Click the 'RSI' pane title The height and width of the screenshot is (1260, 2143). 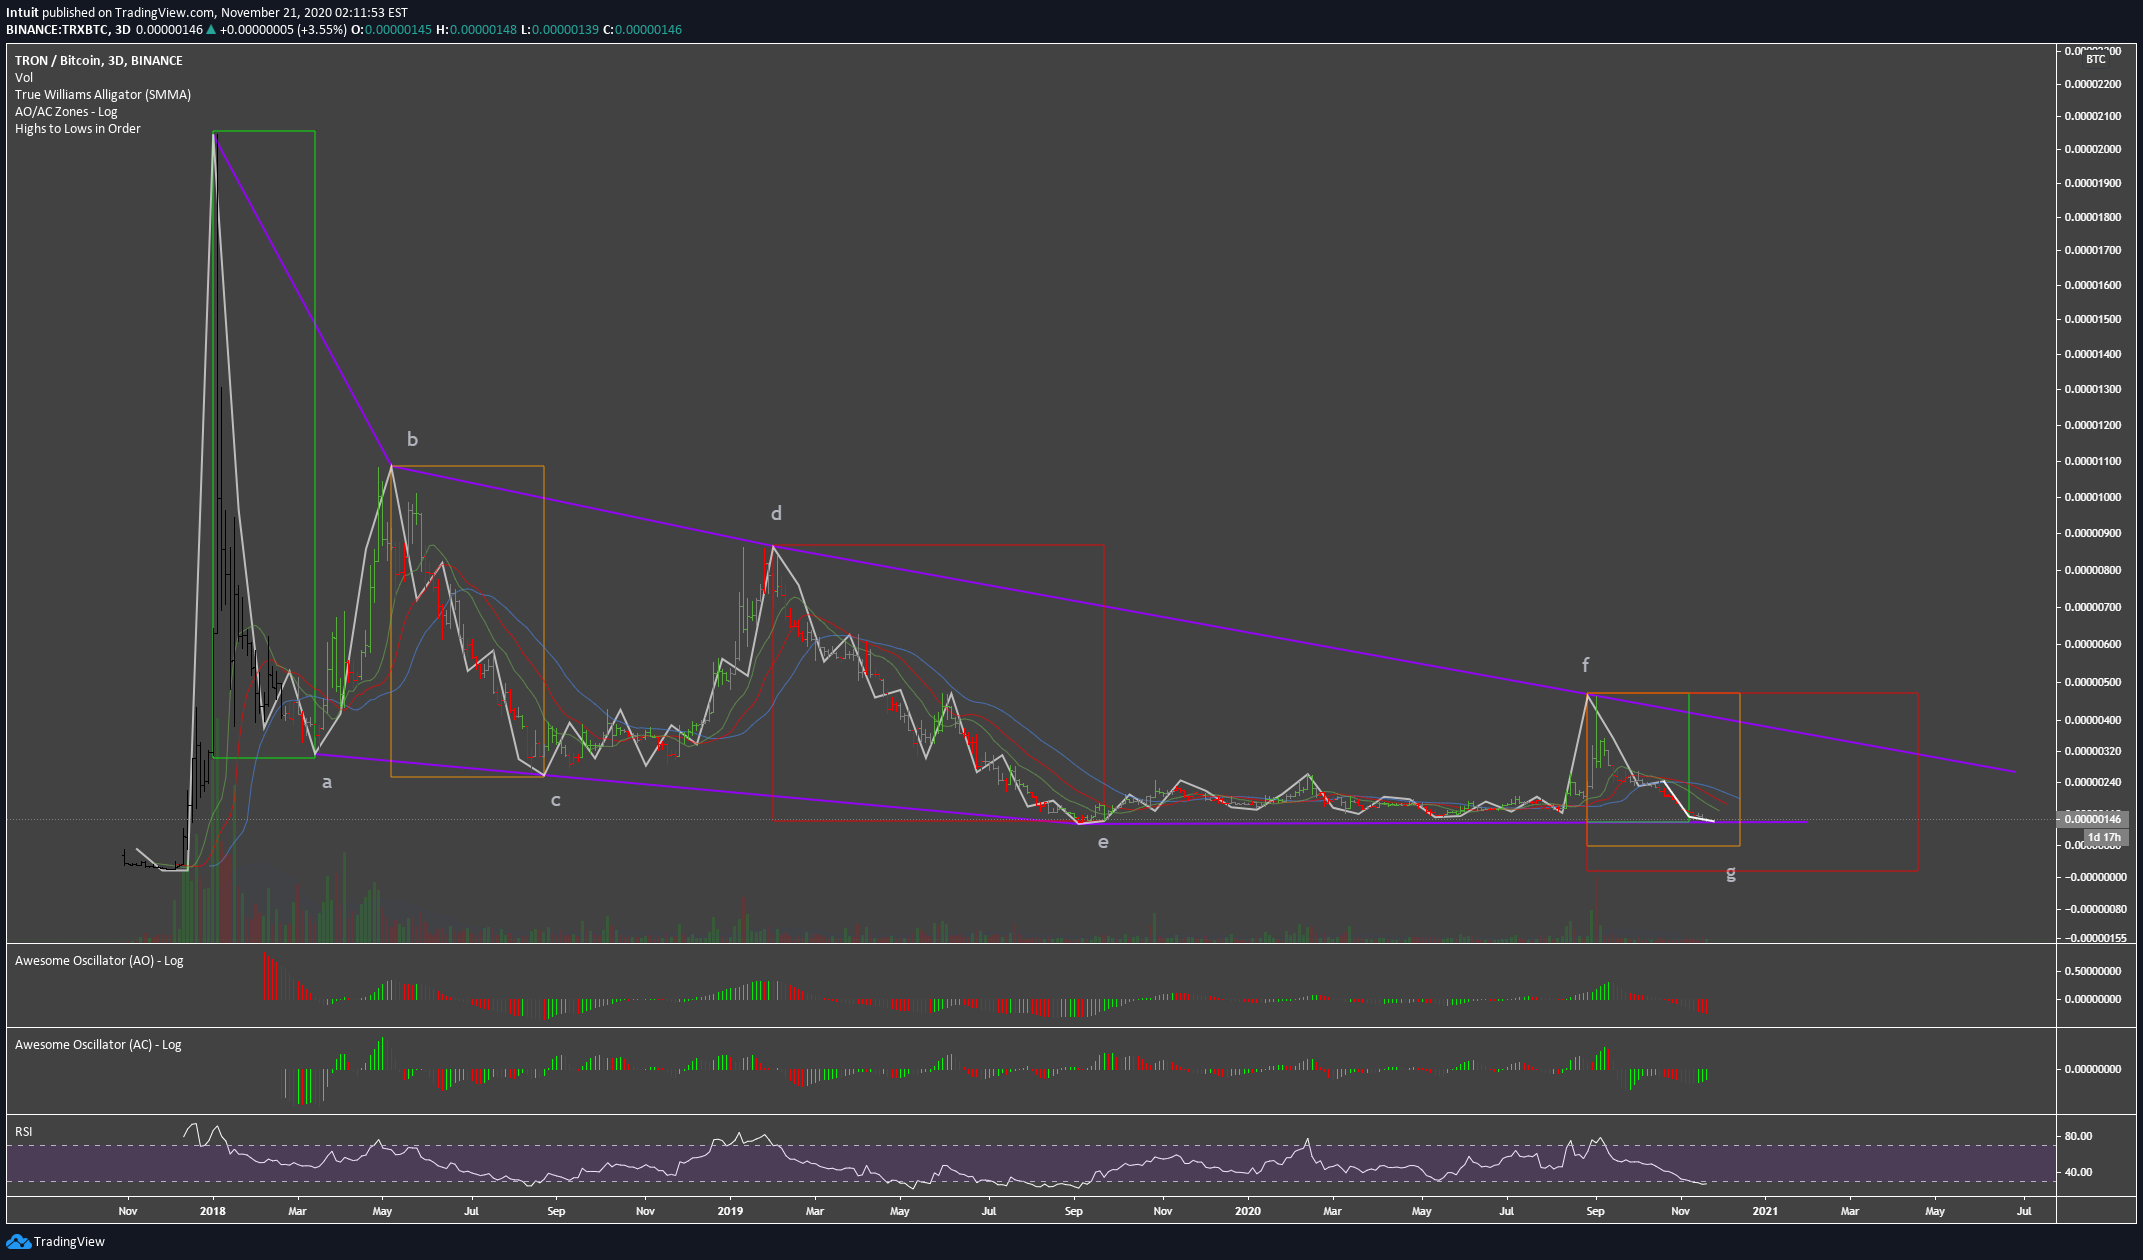click(23, 1132)
